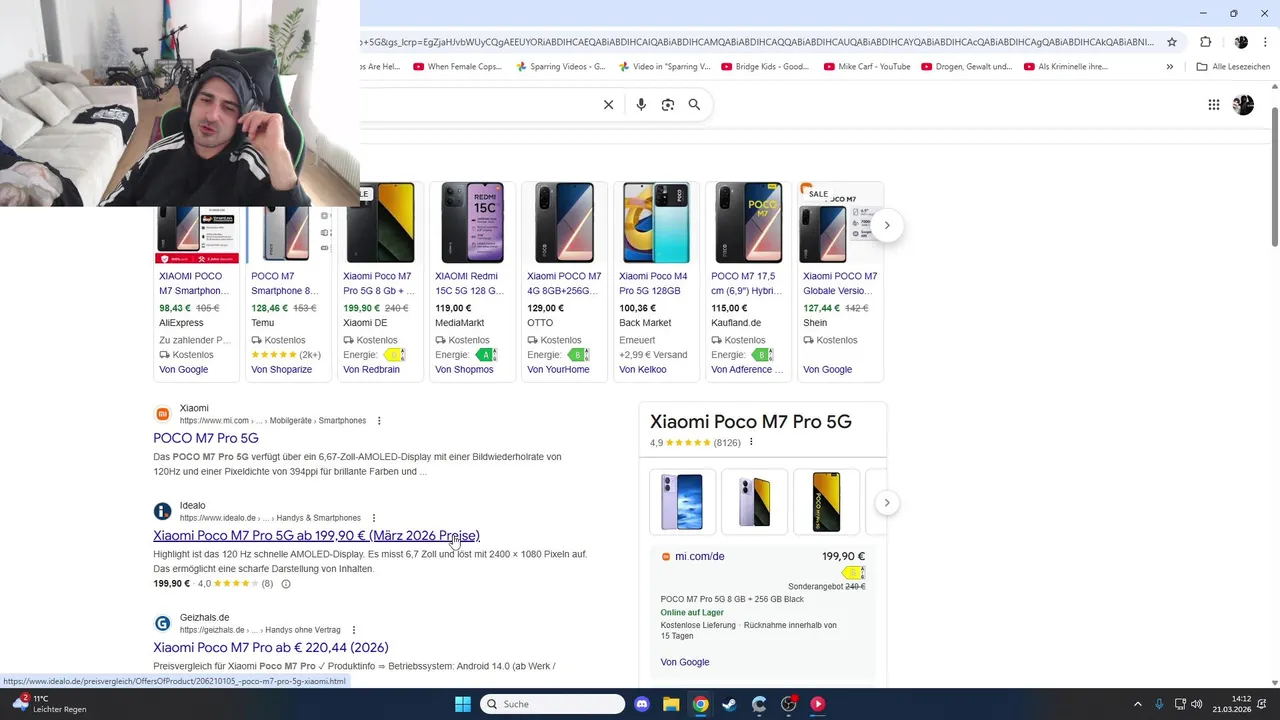Open the Alle Lesezeichen folder
The width and height of the screenshot is (1280, 720).
pyautogui.click(x=1233, y=67)
